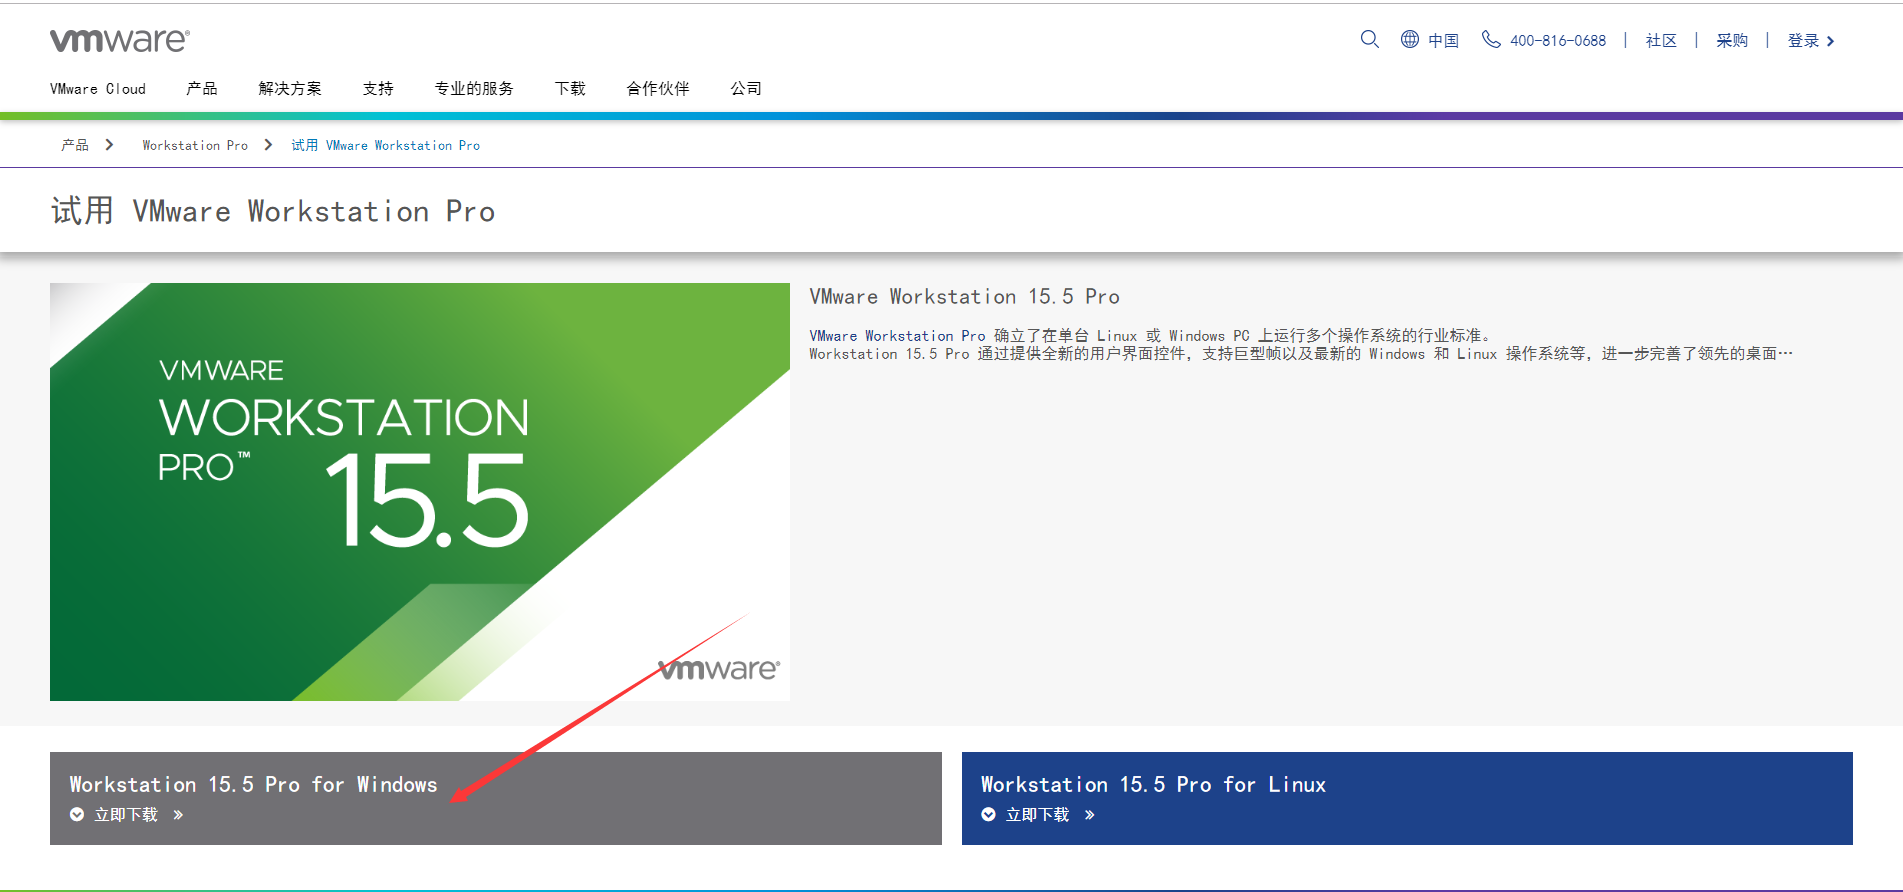Click 立即下载 under the Windows version
Image resolution: width=1903 pixels, height=892 pixels.
[x=126, y=815]
